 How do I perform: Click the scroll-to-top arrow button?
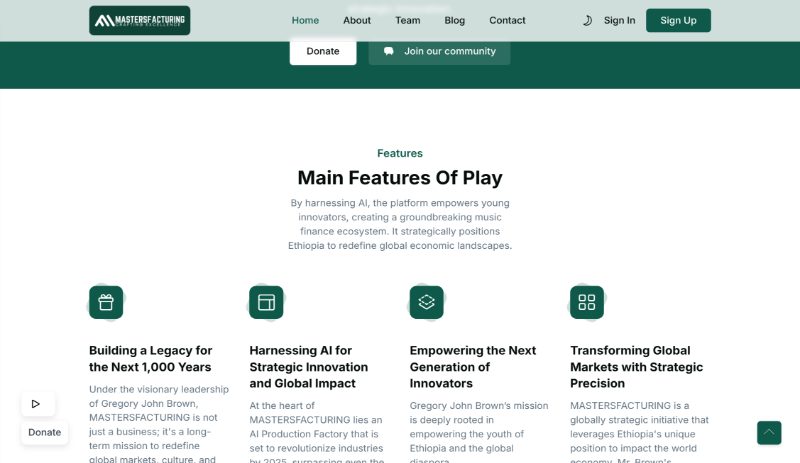click(x=769, y=433)
